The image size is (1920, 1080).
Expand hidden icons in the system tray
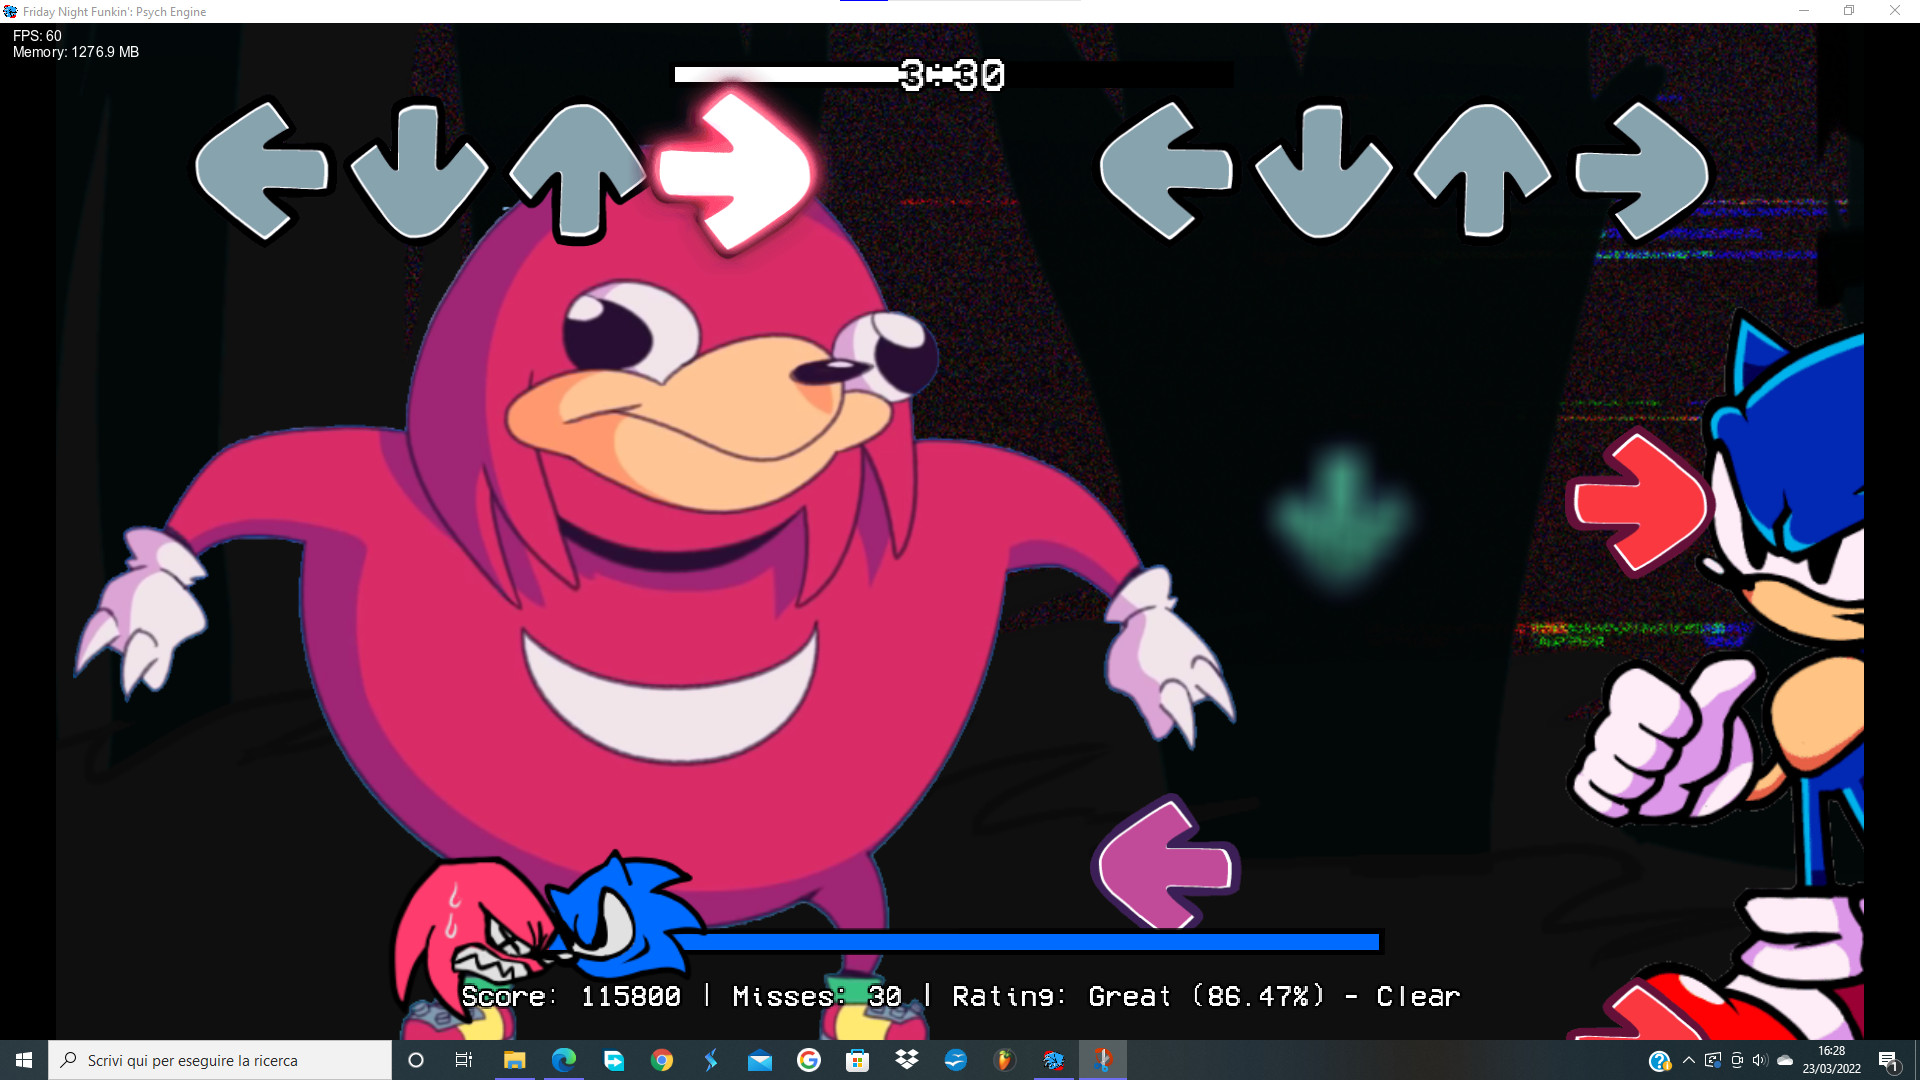(x=1690, y=1060)
